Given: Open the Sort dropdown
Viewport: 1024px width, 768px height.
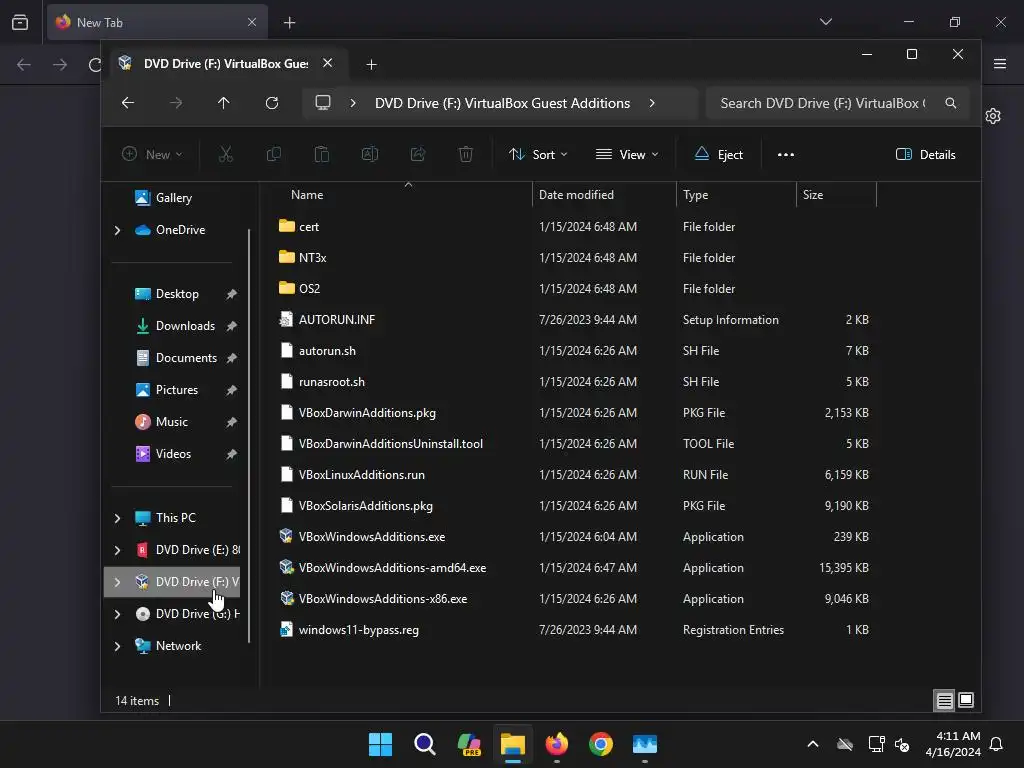Looking at the screenshot, I should point(538,154).
